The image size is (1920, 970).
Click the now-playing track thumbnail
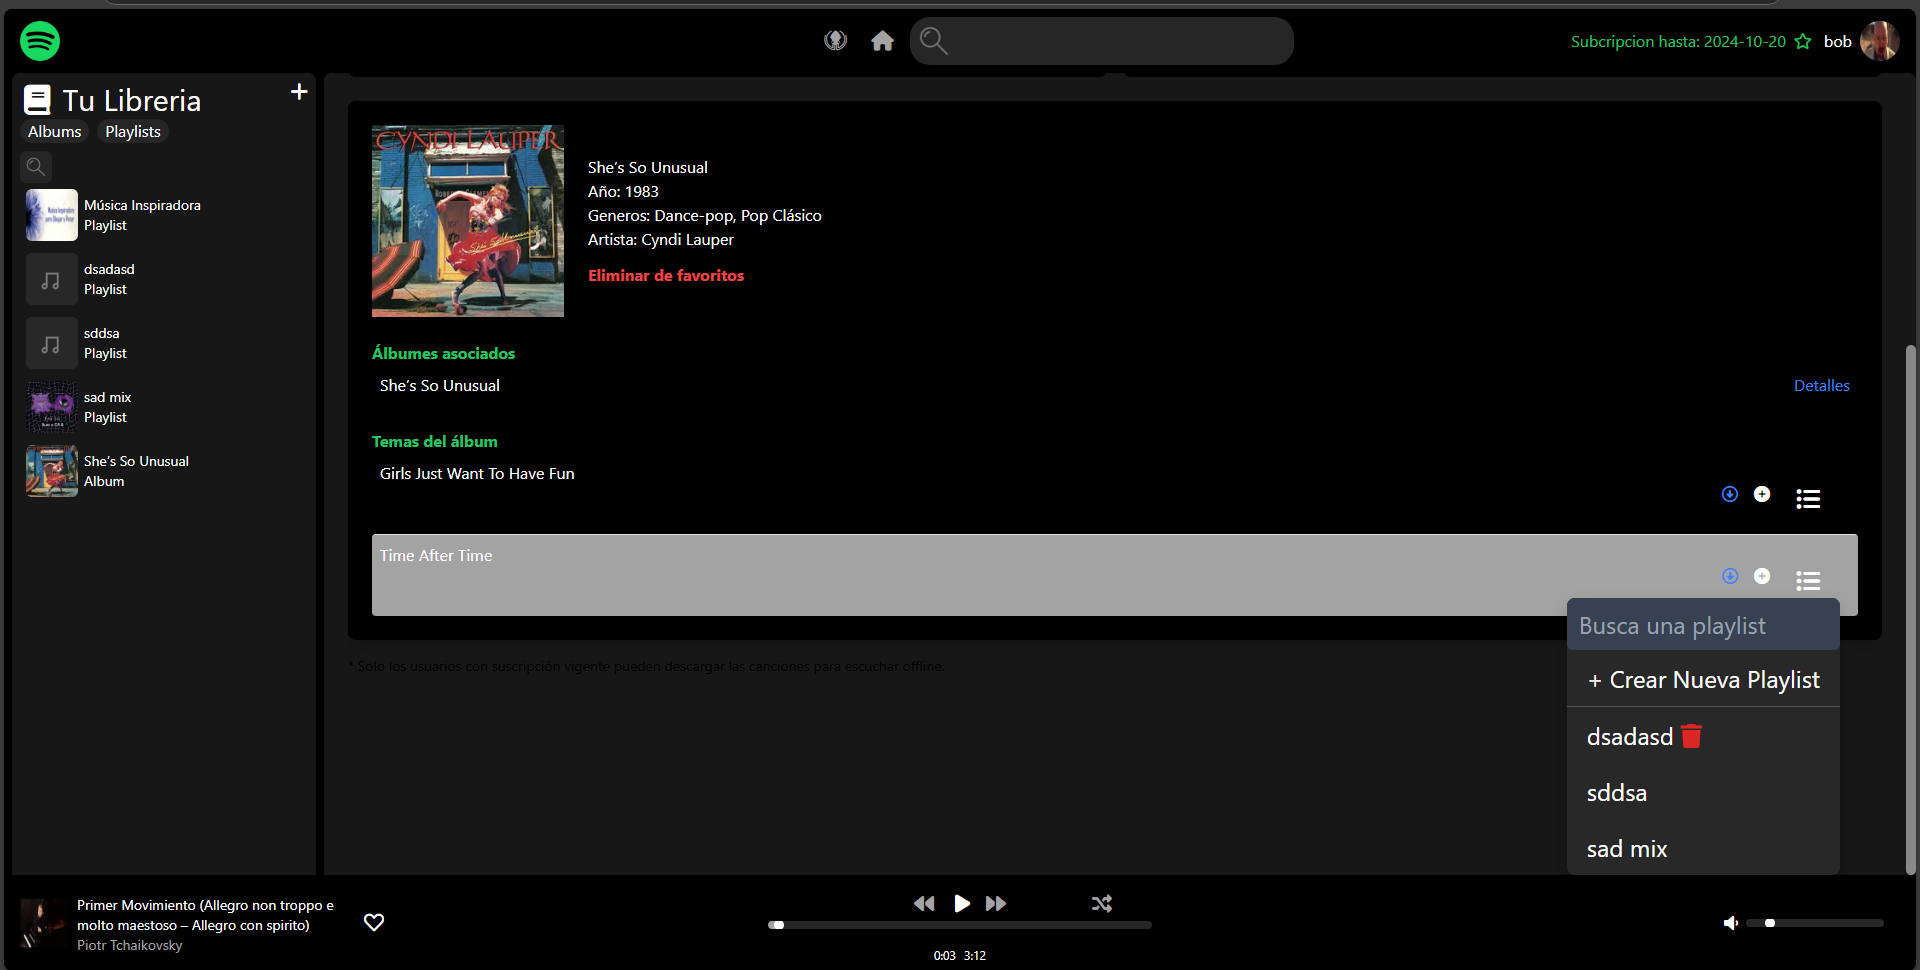[x=43, y=923]
